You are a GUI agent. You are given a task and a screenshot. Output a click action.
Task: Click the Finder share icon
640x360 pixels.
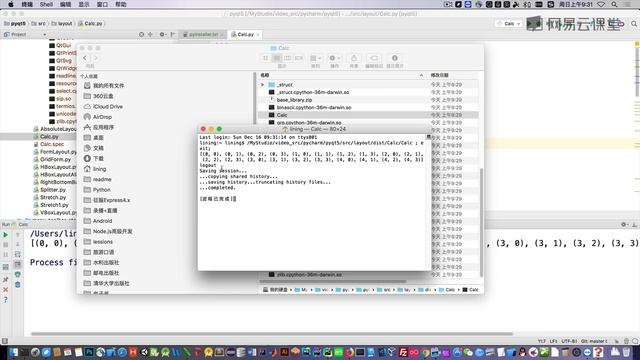(x=354, y=58)
